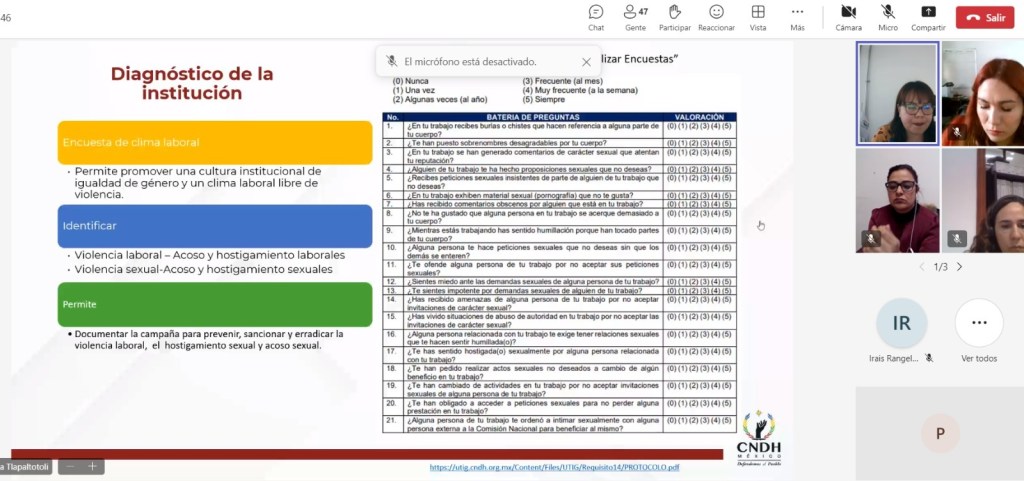The image size is (1024, 481).
Task: Leave the meeting with Salir
Action: 984,17
